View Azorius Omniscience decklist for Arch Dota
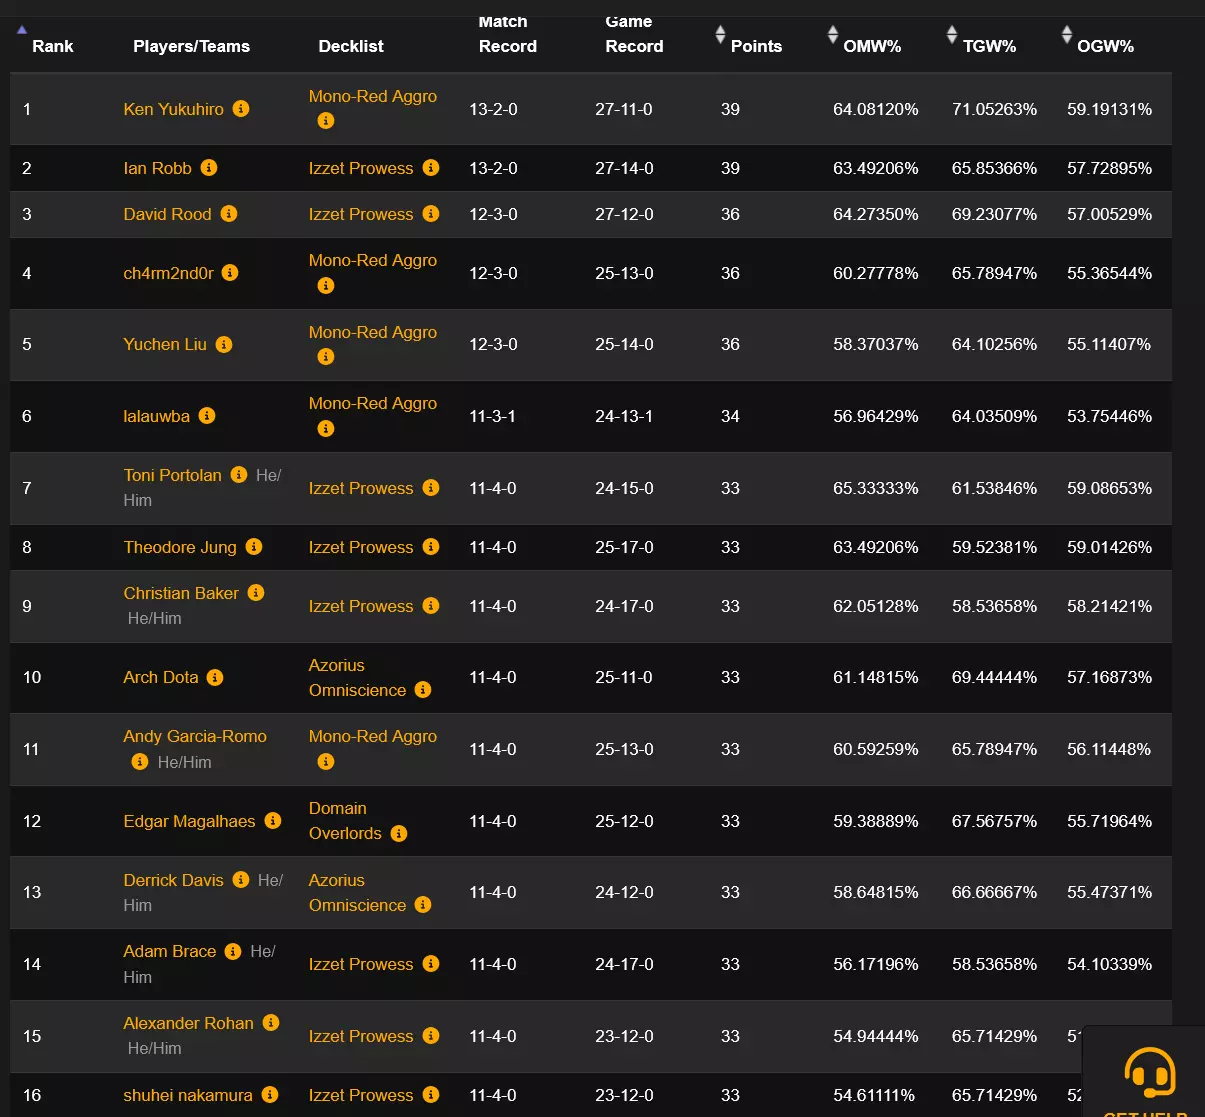 point(358,677)
